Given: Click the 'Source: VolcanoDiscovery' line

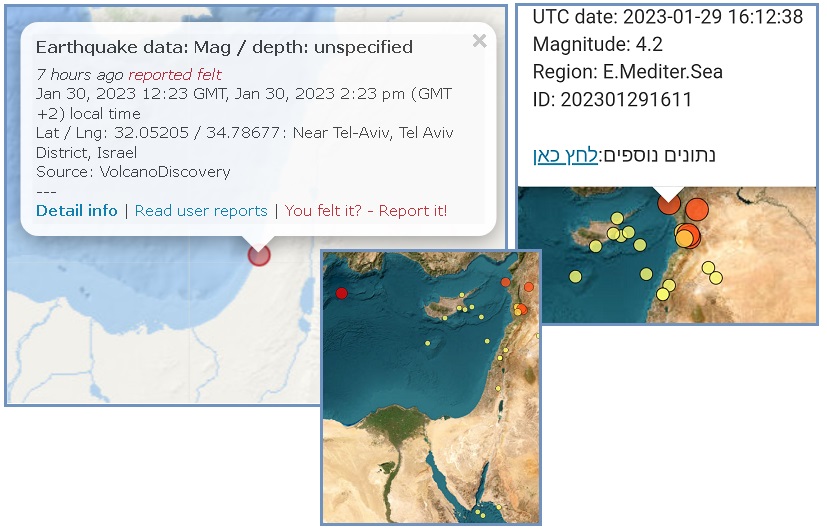Looking at the screenshot, I should point(133,172).
